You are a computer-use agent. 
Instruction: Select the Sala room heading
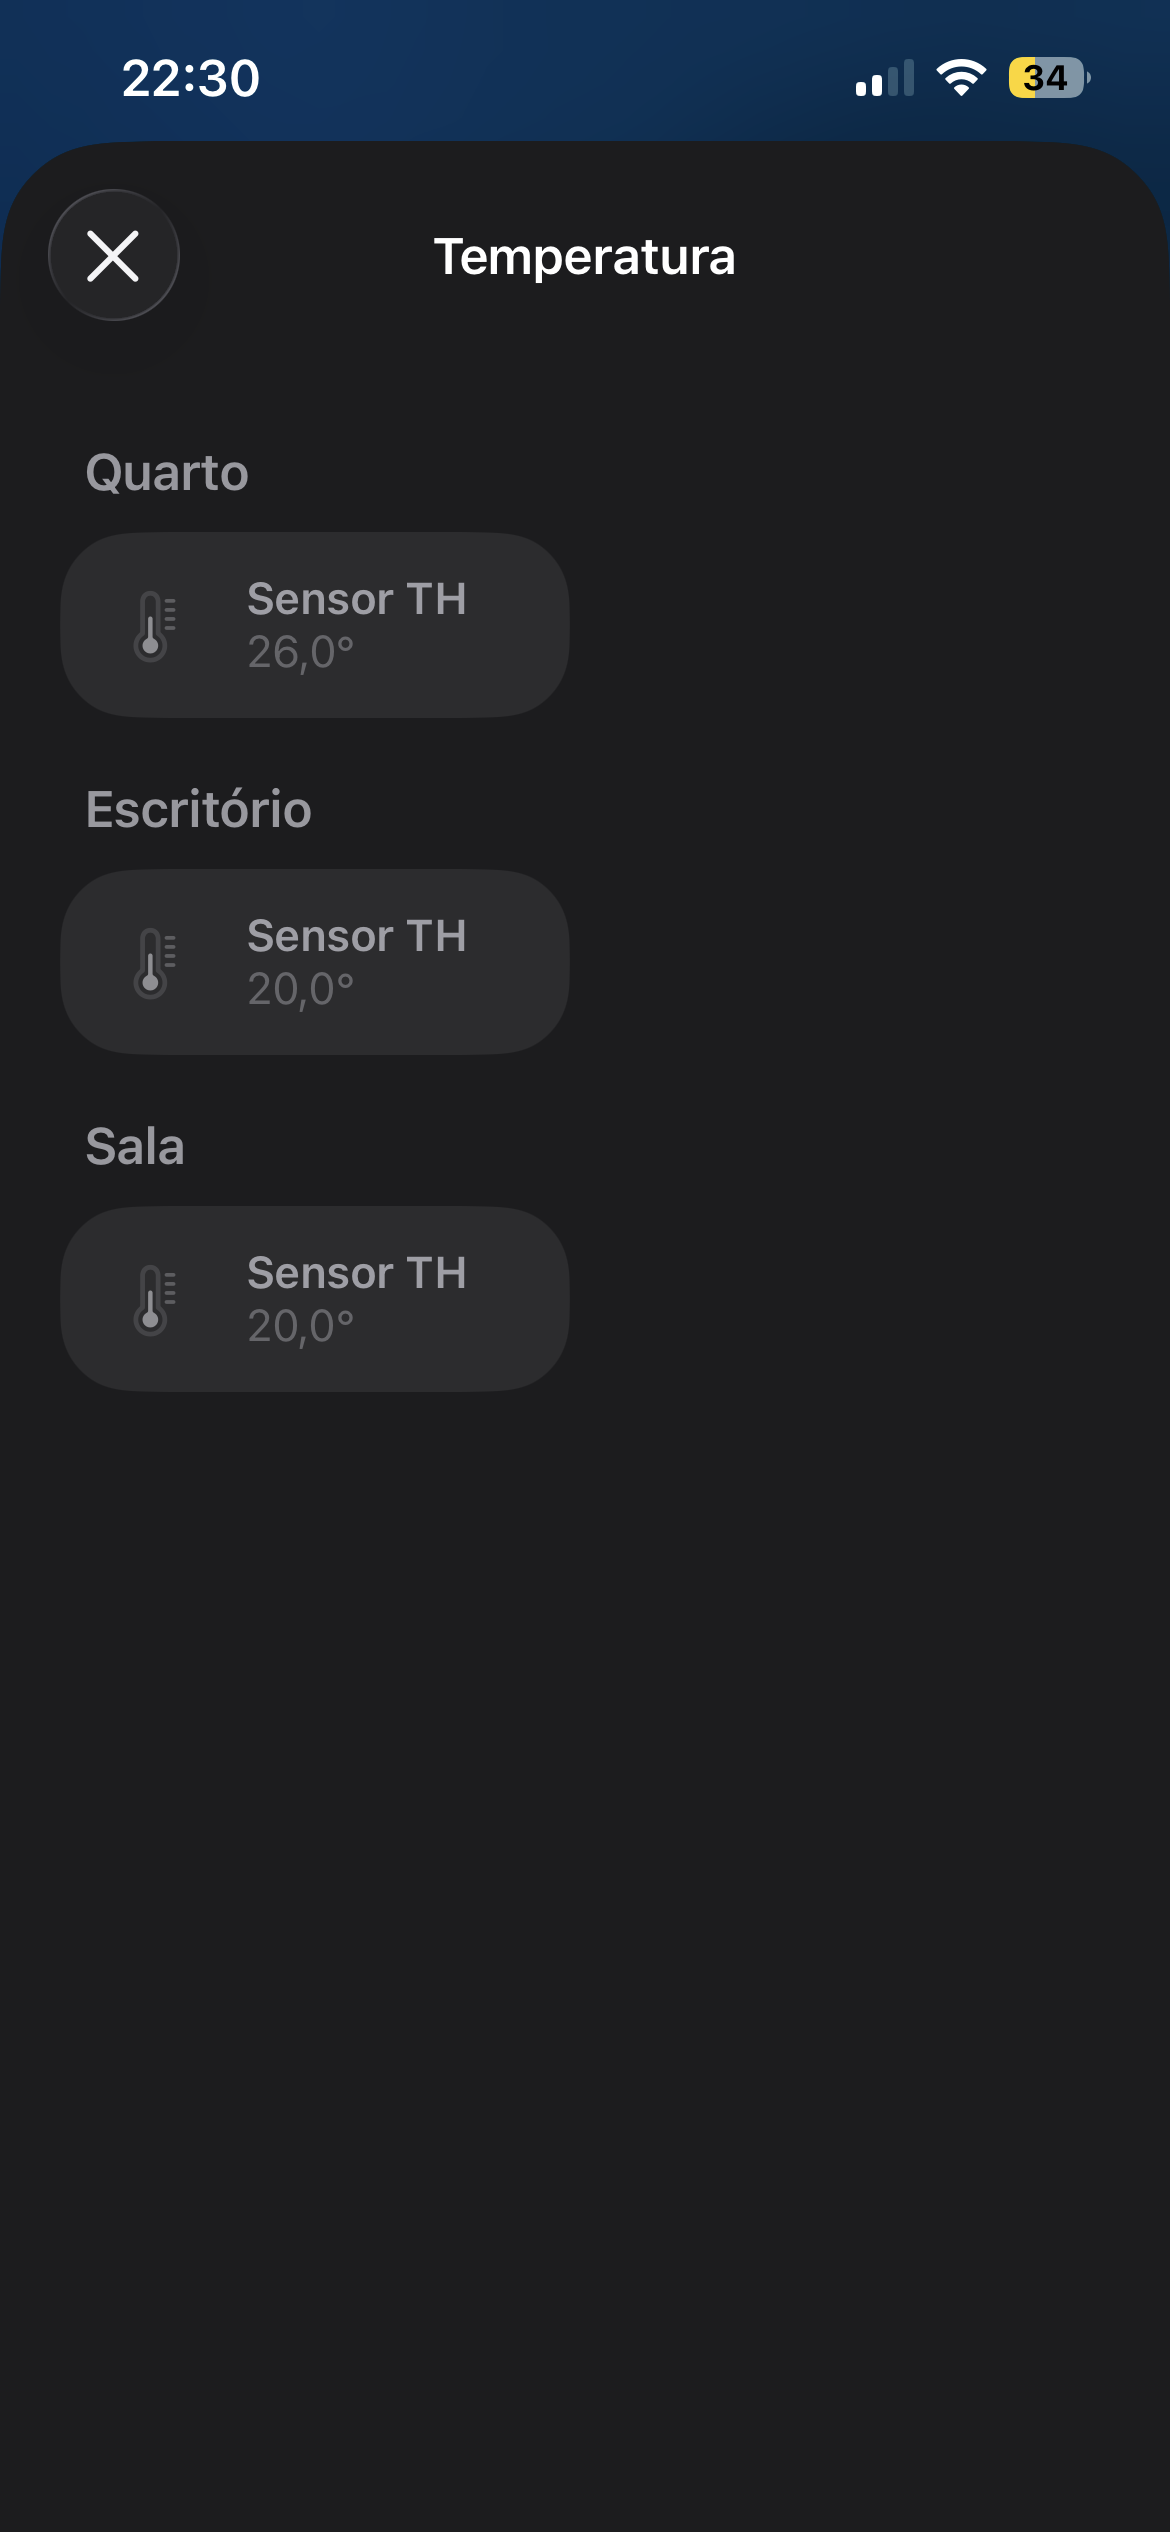click(135, 1147)
